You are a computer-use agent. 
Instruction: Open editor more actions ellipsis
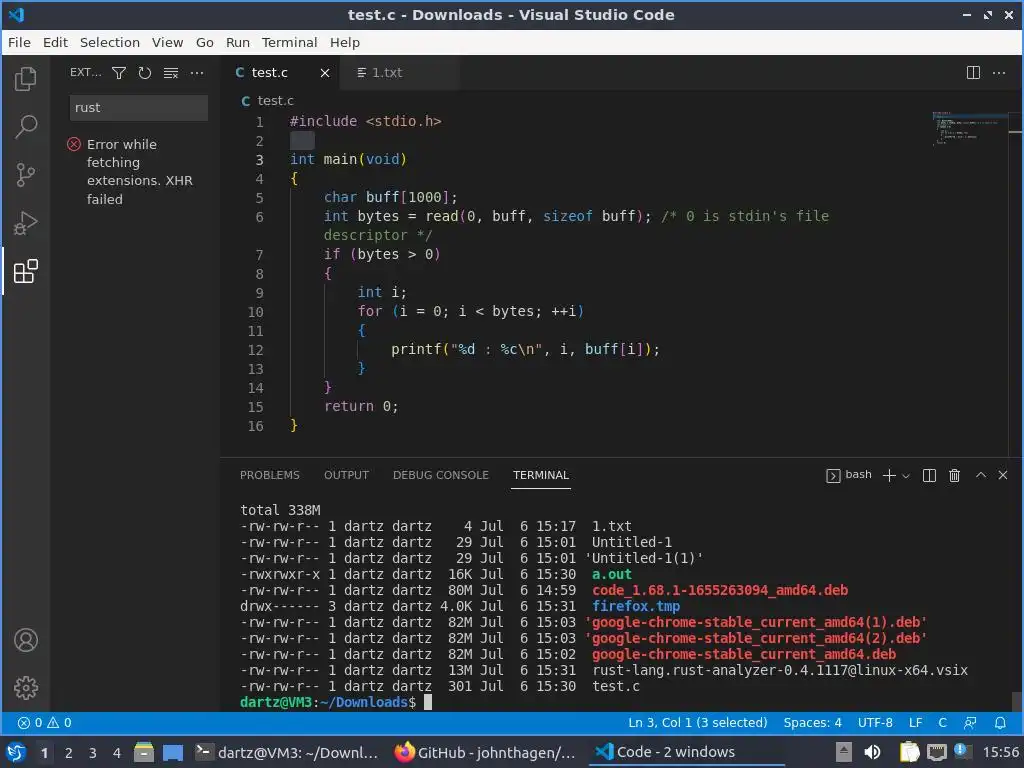(x=999, y=72)
